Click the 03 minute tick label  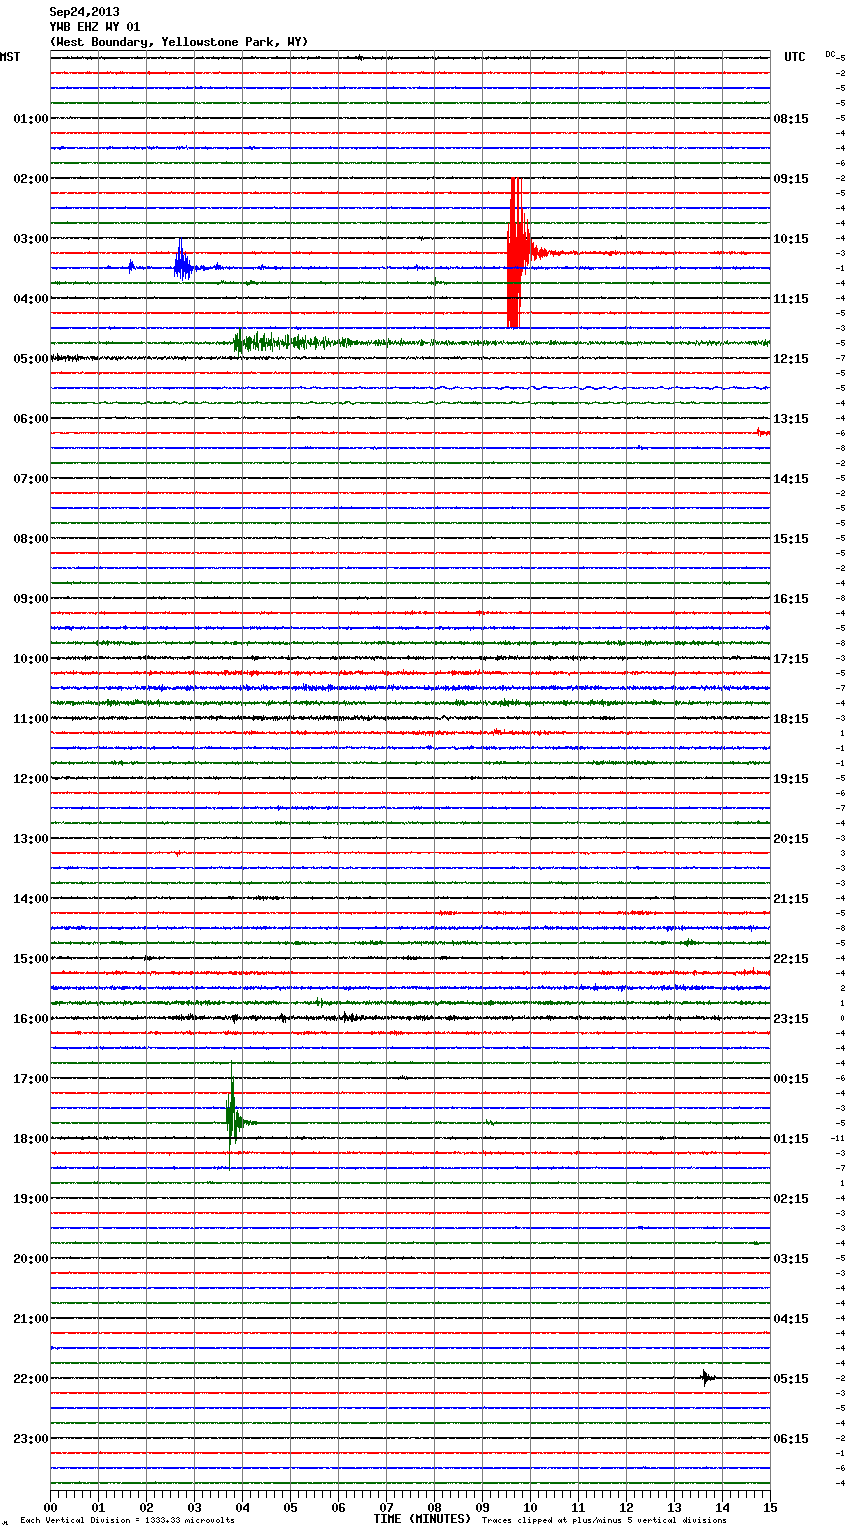click(x=194, y=1506)
